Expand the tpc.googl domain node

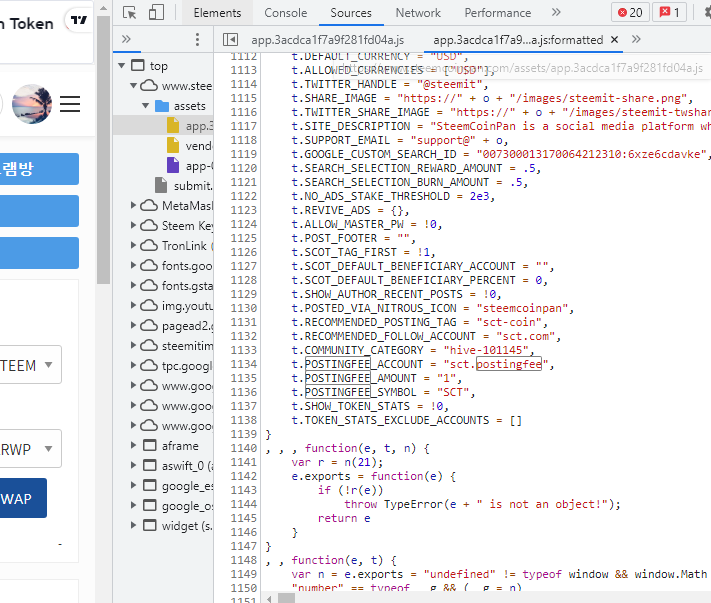133,365
